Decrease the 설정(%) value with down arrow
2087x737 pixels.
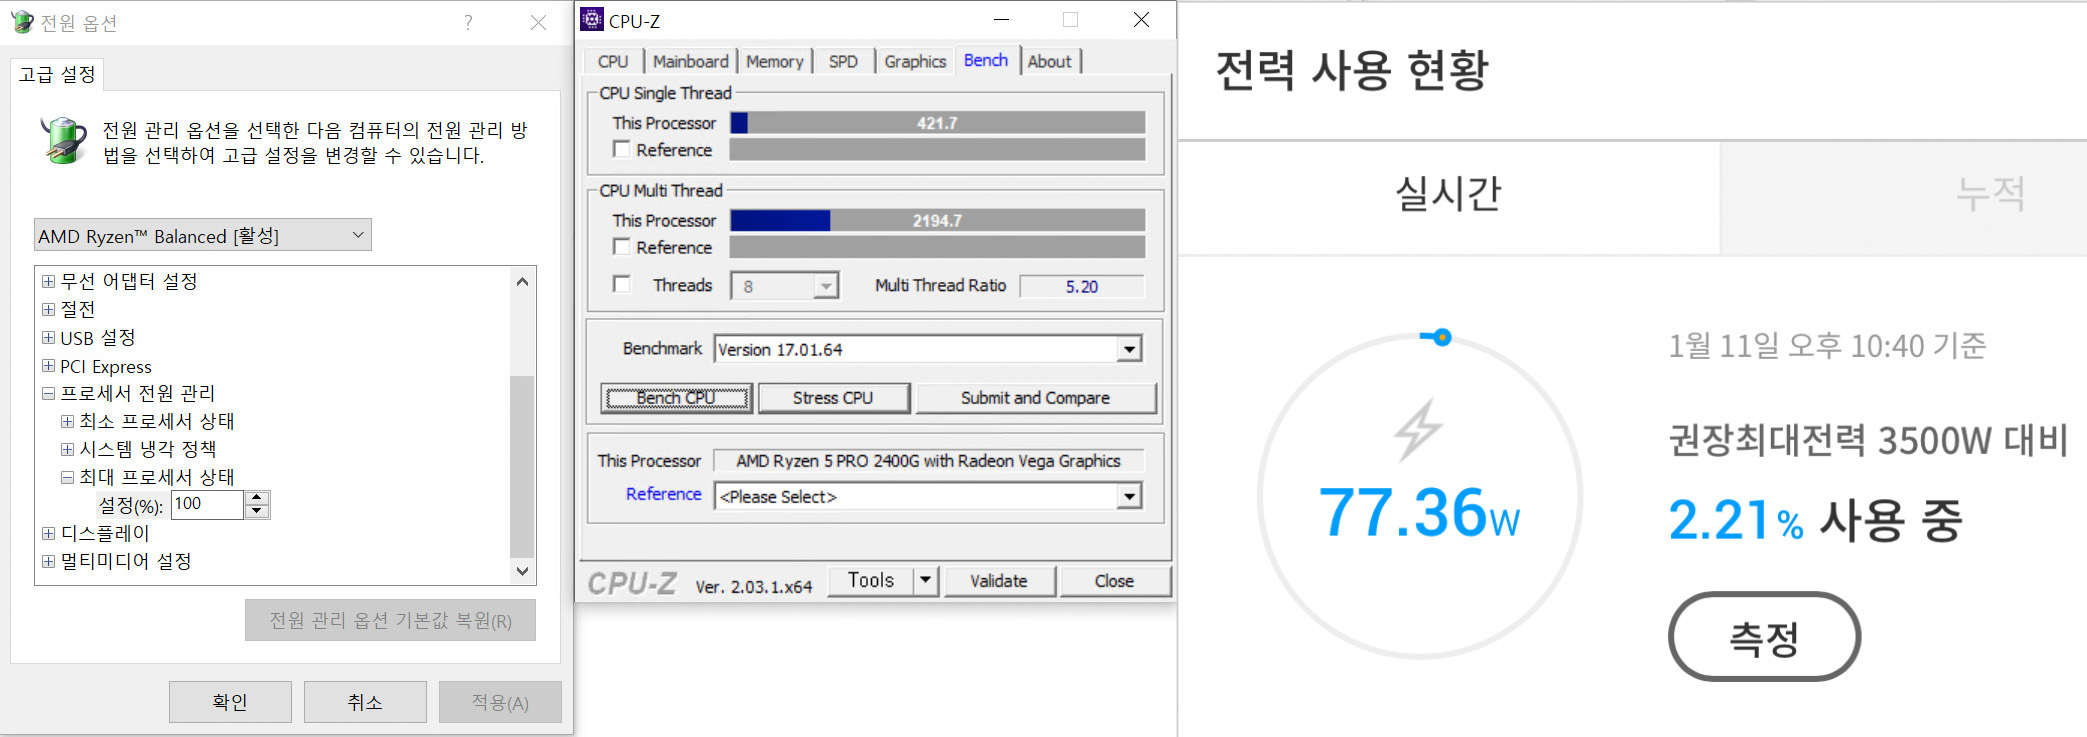257,511
